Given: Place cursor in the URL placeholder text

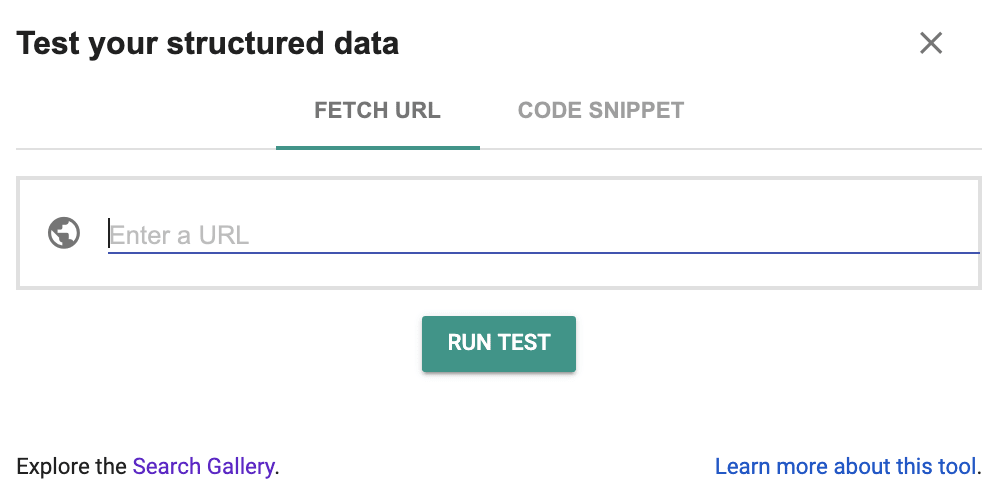Looking at the screenshot, I should tap(179, 235).
